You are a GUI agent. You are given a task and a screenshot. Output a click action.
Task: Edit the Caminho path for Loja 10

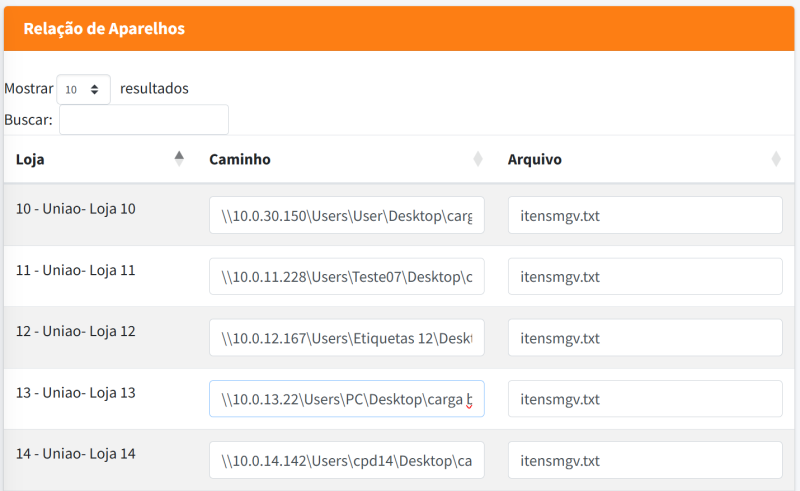[x=346, y=215]
